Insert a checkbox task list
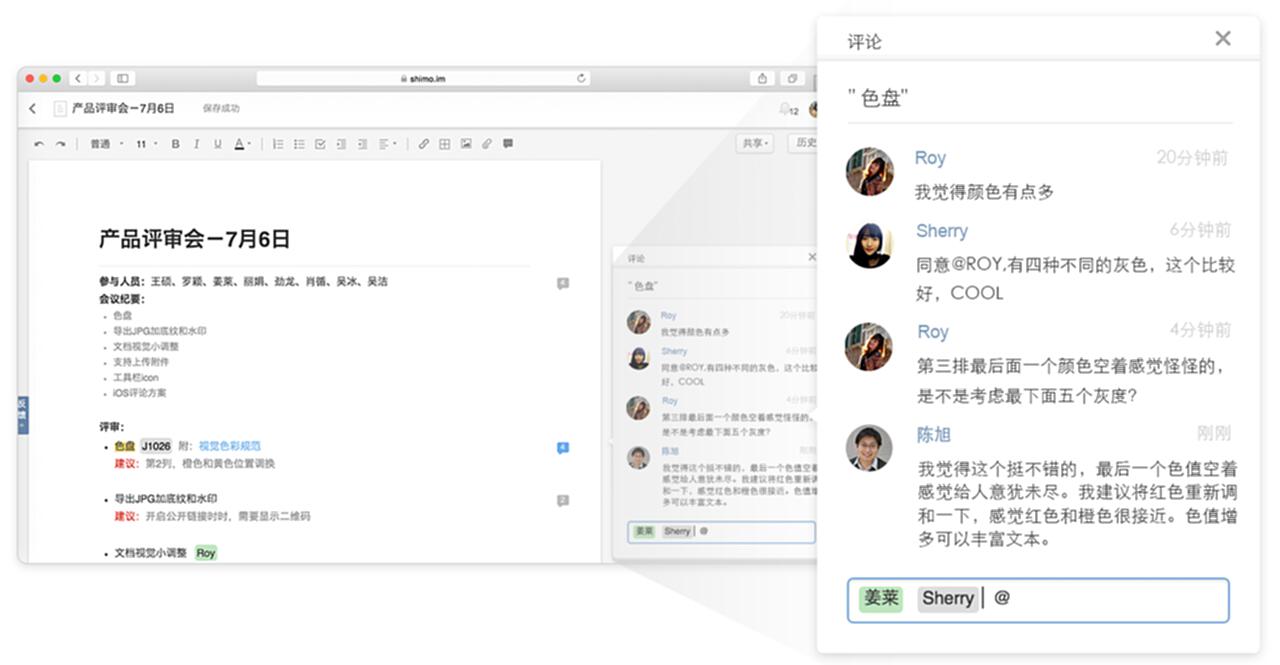 [x=320, y=144]
